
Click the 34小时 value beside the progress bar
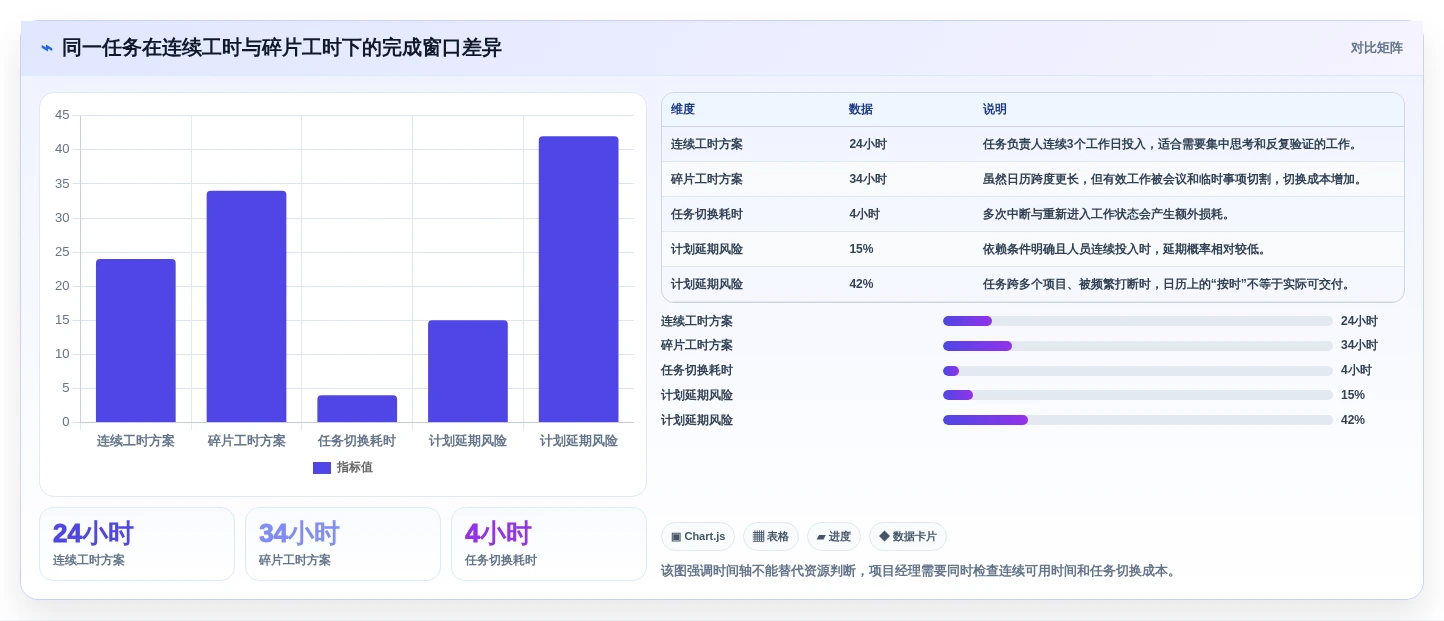pyautogui.click(x=1359, y=346)
